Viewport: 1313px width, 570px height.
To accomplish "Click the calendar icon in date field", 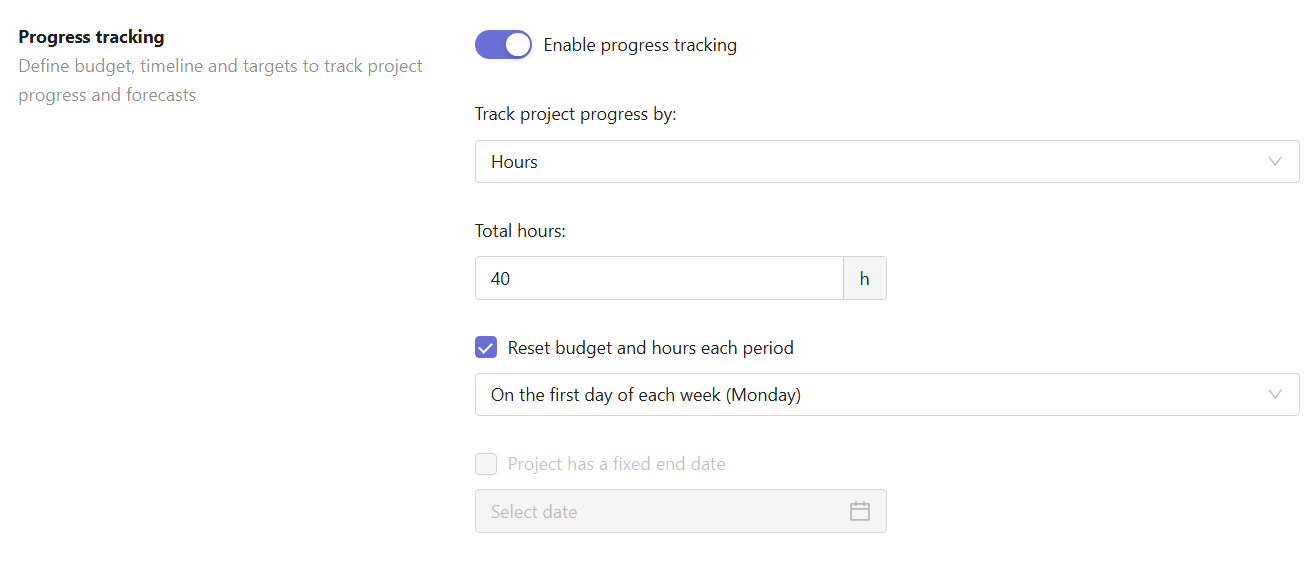I will pyautogui.click(x=860, y=511).
